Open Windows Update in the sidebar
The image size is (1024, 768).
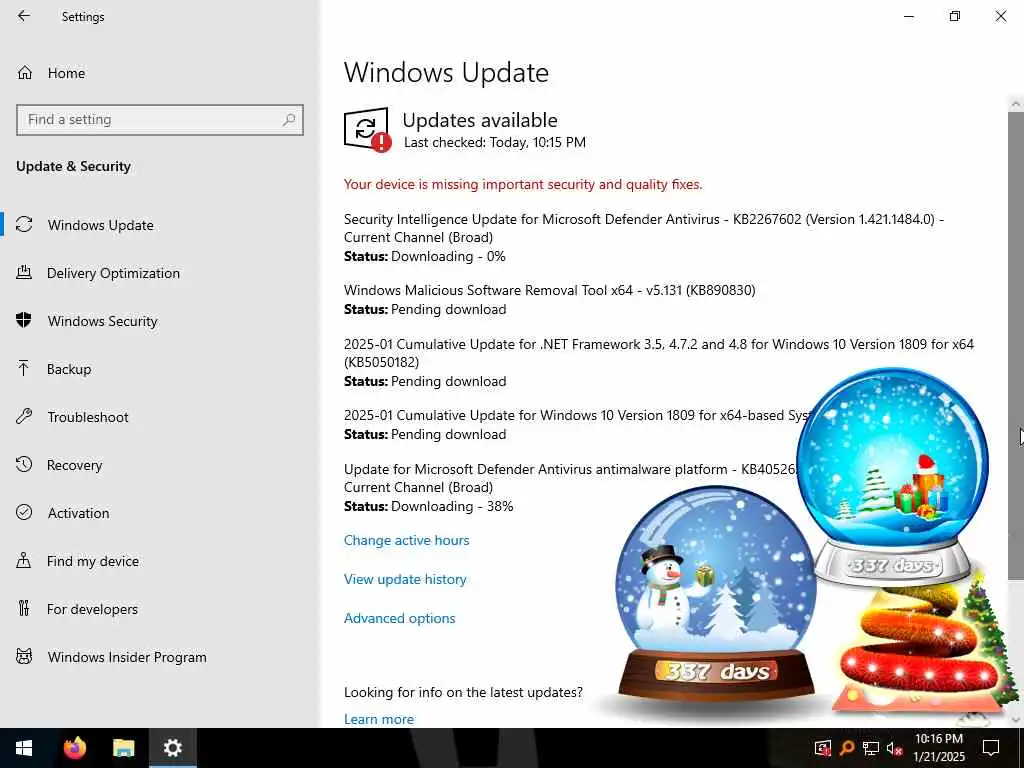coord(160,225)
